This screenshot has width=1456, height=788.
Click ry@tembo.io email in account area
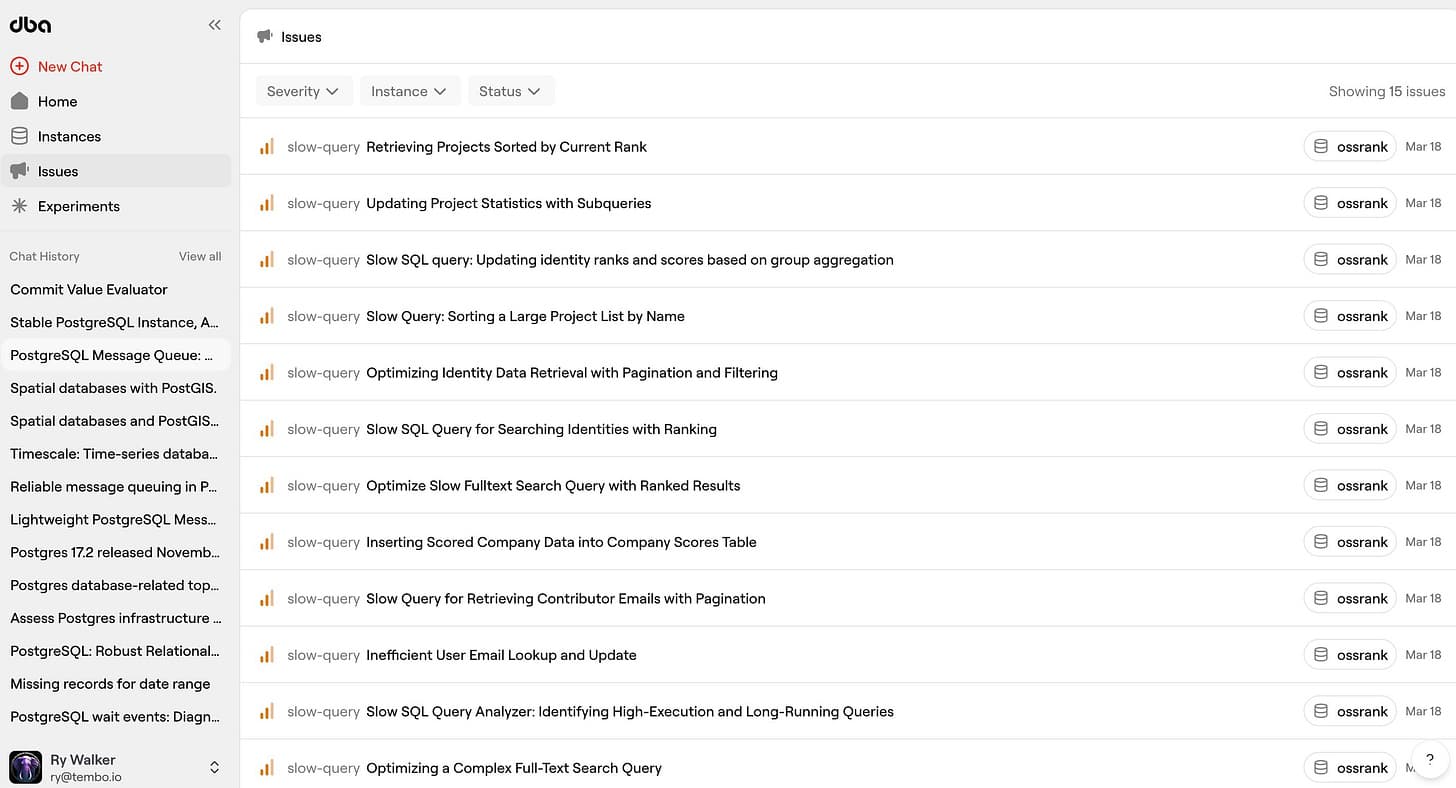point(86,777)
